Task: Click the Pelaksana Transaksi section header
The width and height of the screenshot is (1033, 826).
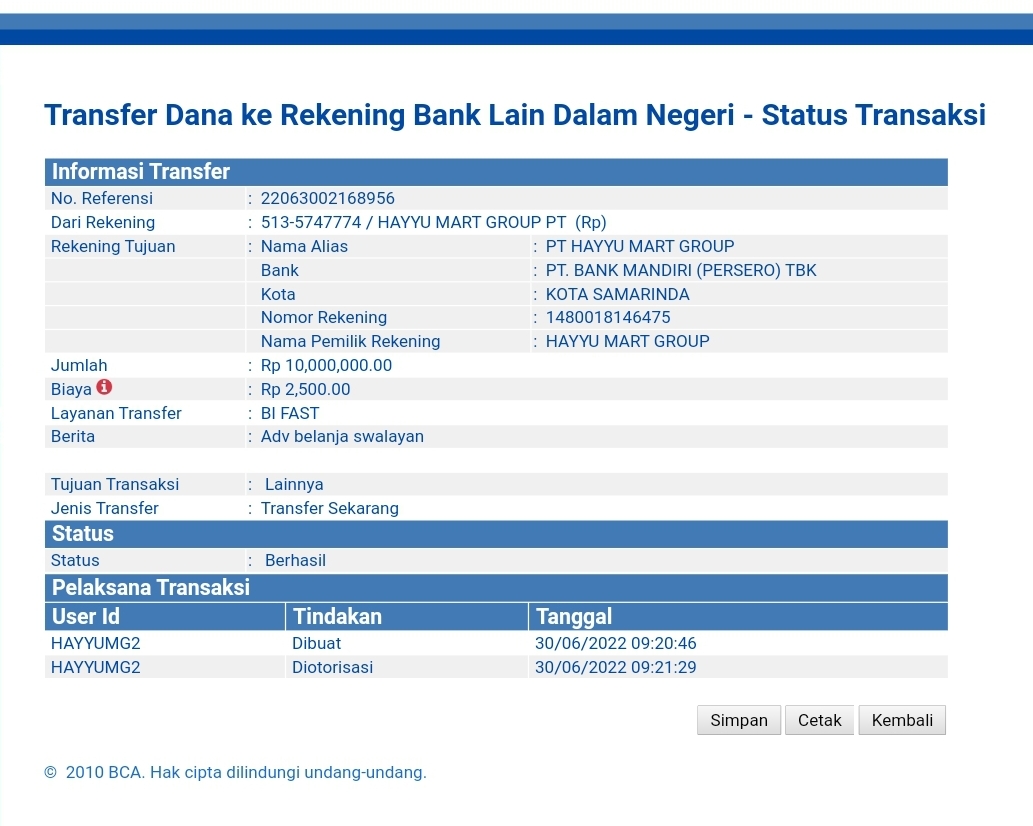Action: tap(151, 587)
